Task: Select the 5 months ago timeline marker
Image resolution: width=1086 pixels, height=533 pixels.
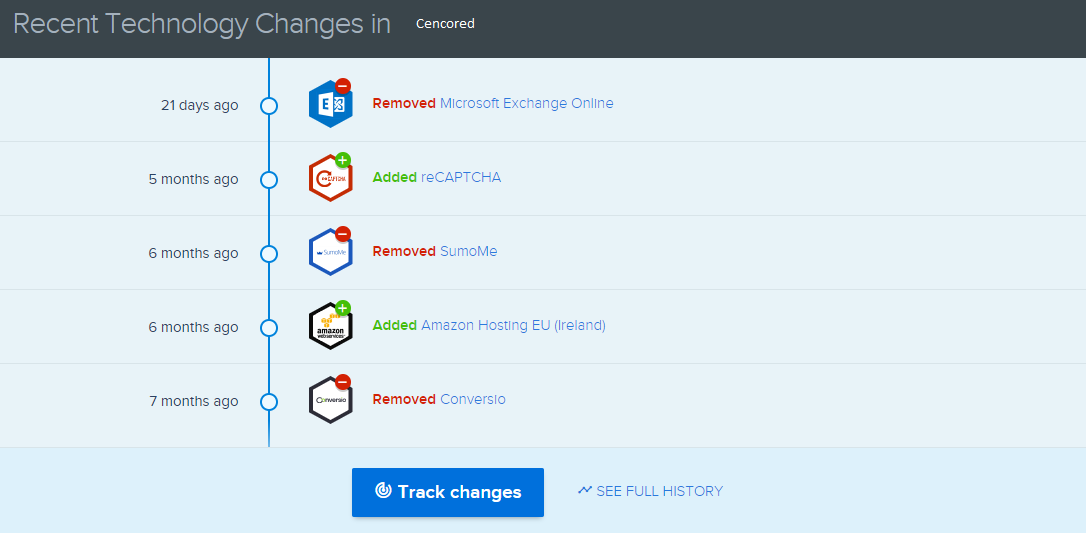Action: (x=268, y=179)
